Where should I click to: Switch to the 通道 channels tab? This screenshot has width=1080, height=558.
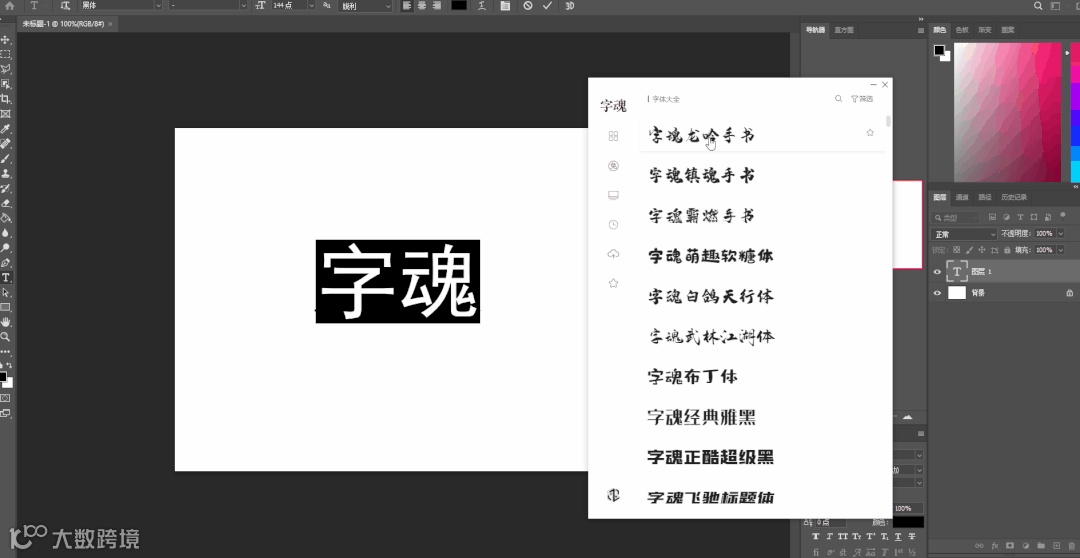click(x=962, y=197)
